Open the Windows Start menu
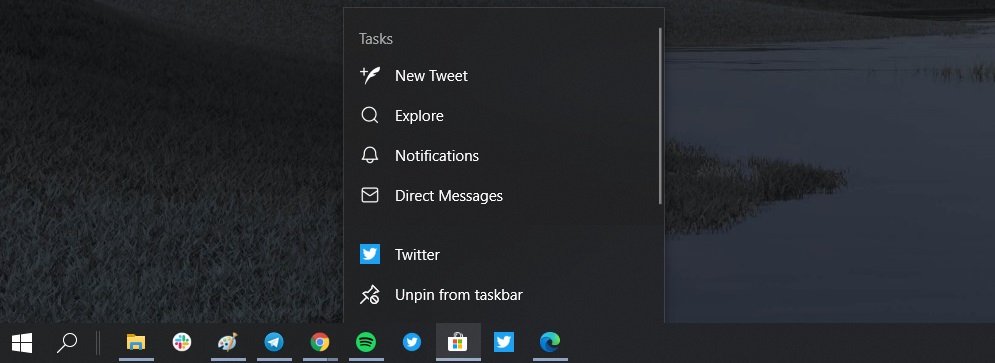This screenshot has width=995, height=363. coord(22,343)
